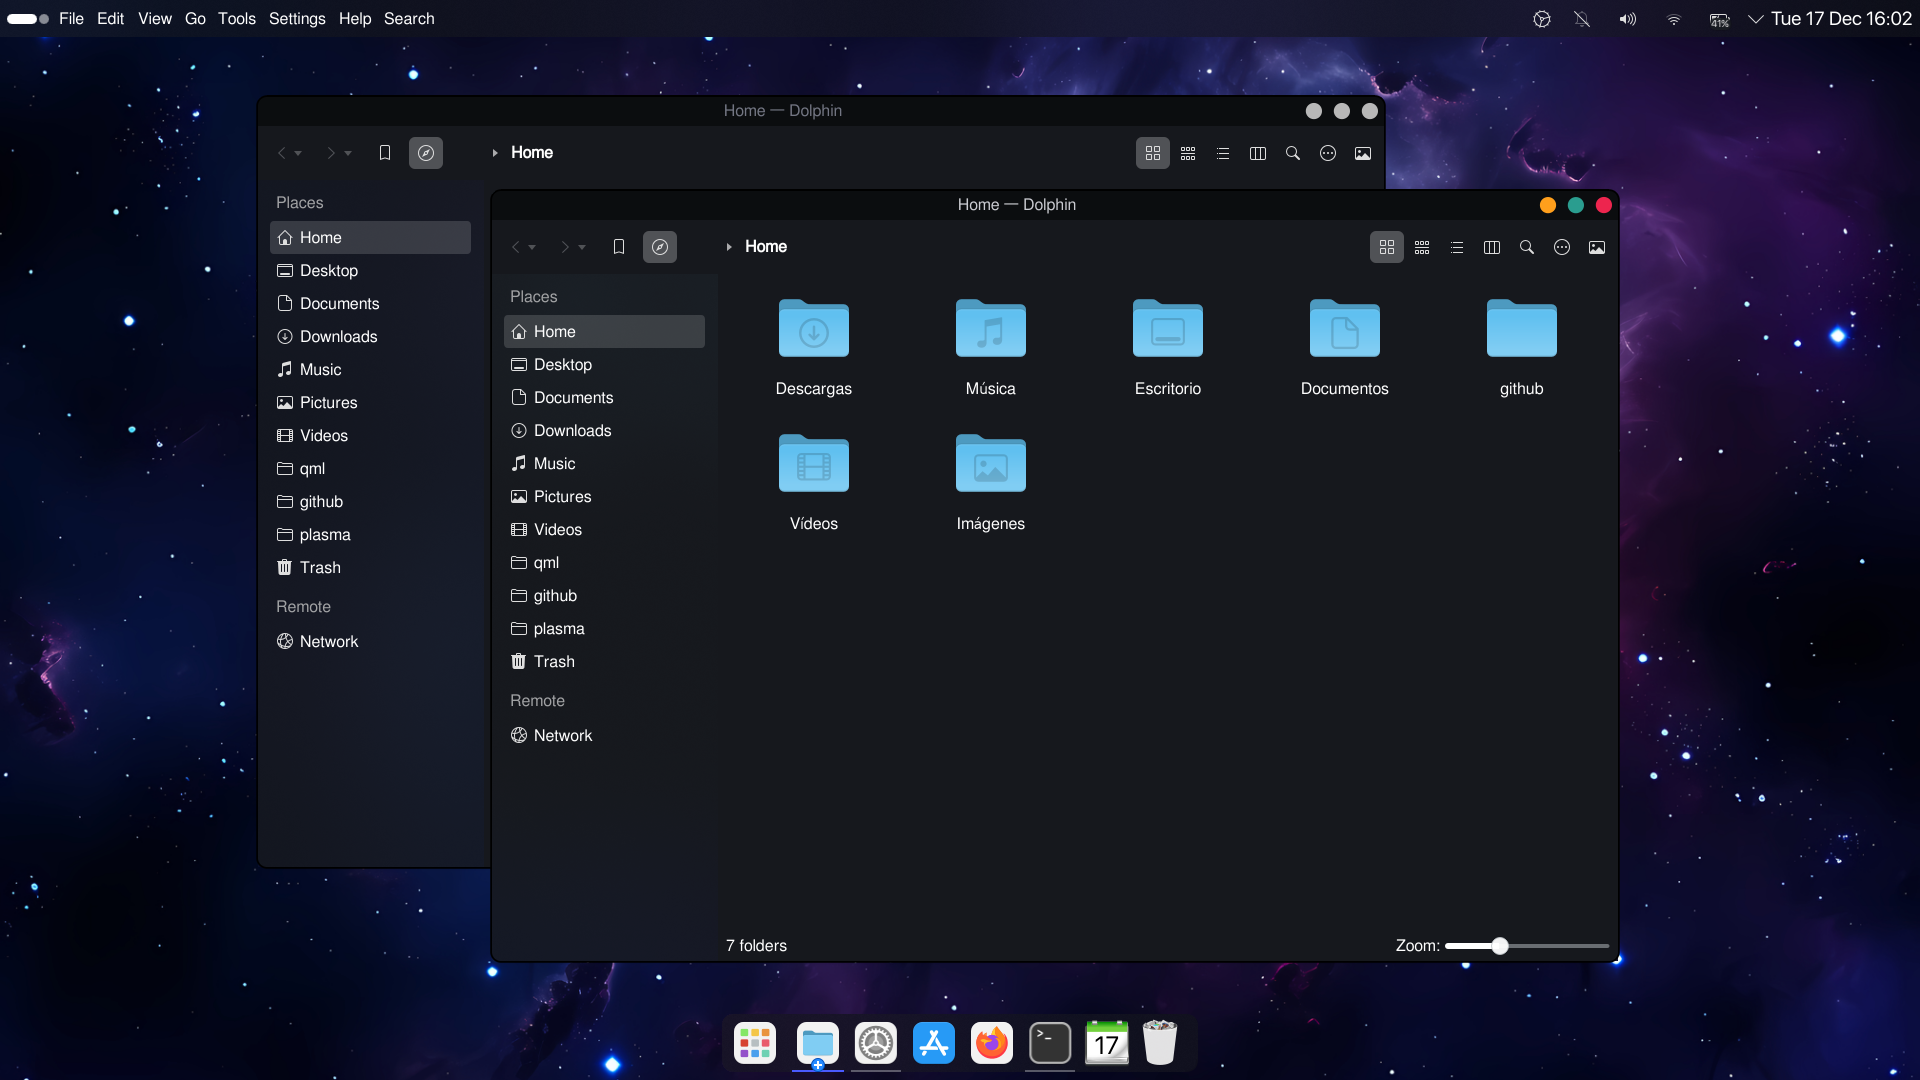Click Home breadcrumb in front window location bar
The height and width of the screenshot is (1080, 1920).
click(x=766, y=247)
